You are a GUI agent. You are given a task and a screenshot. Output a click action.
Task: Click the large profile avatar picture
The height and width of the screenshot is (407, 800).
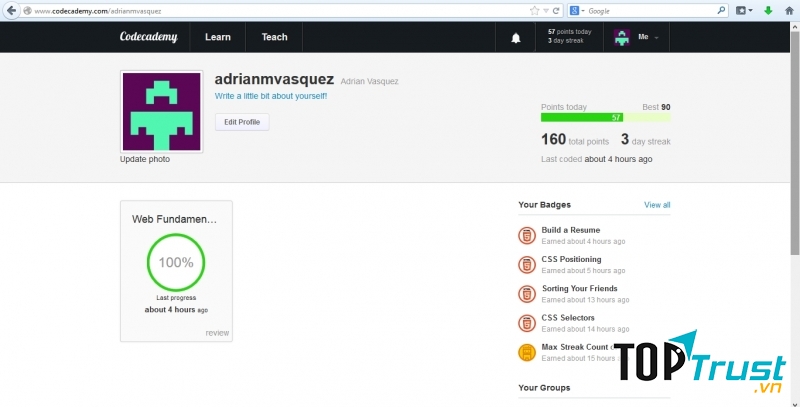(x=161, y=112)
